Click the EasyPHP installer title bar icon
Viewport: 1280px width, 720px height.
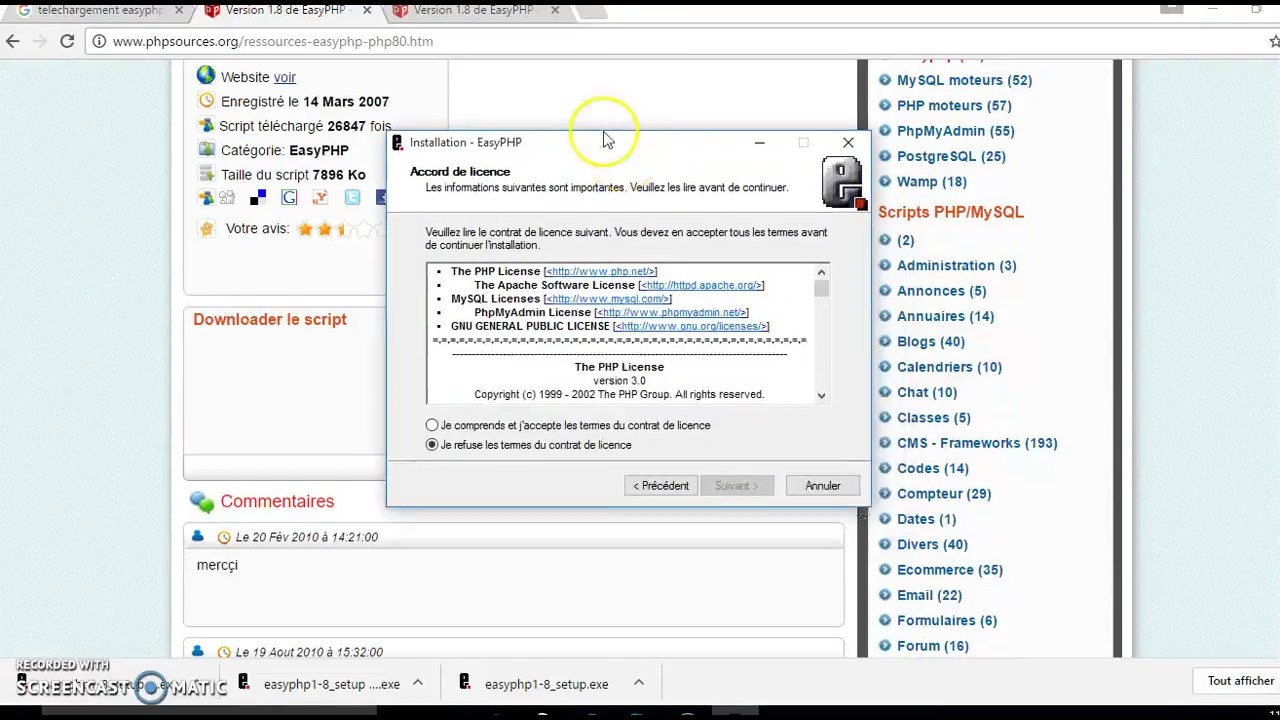point(397,142)
